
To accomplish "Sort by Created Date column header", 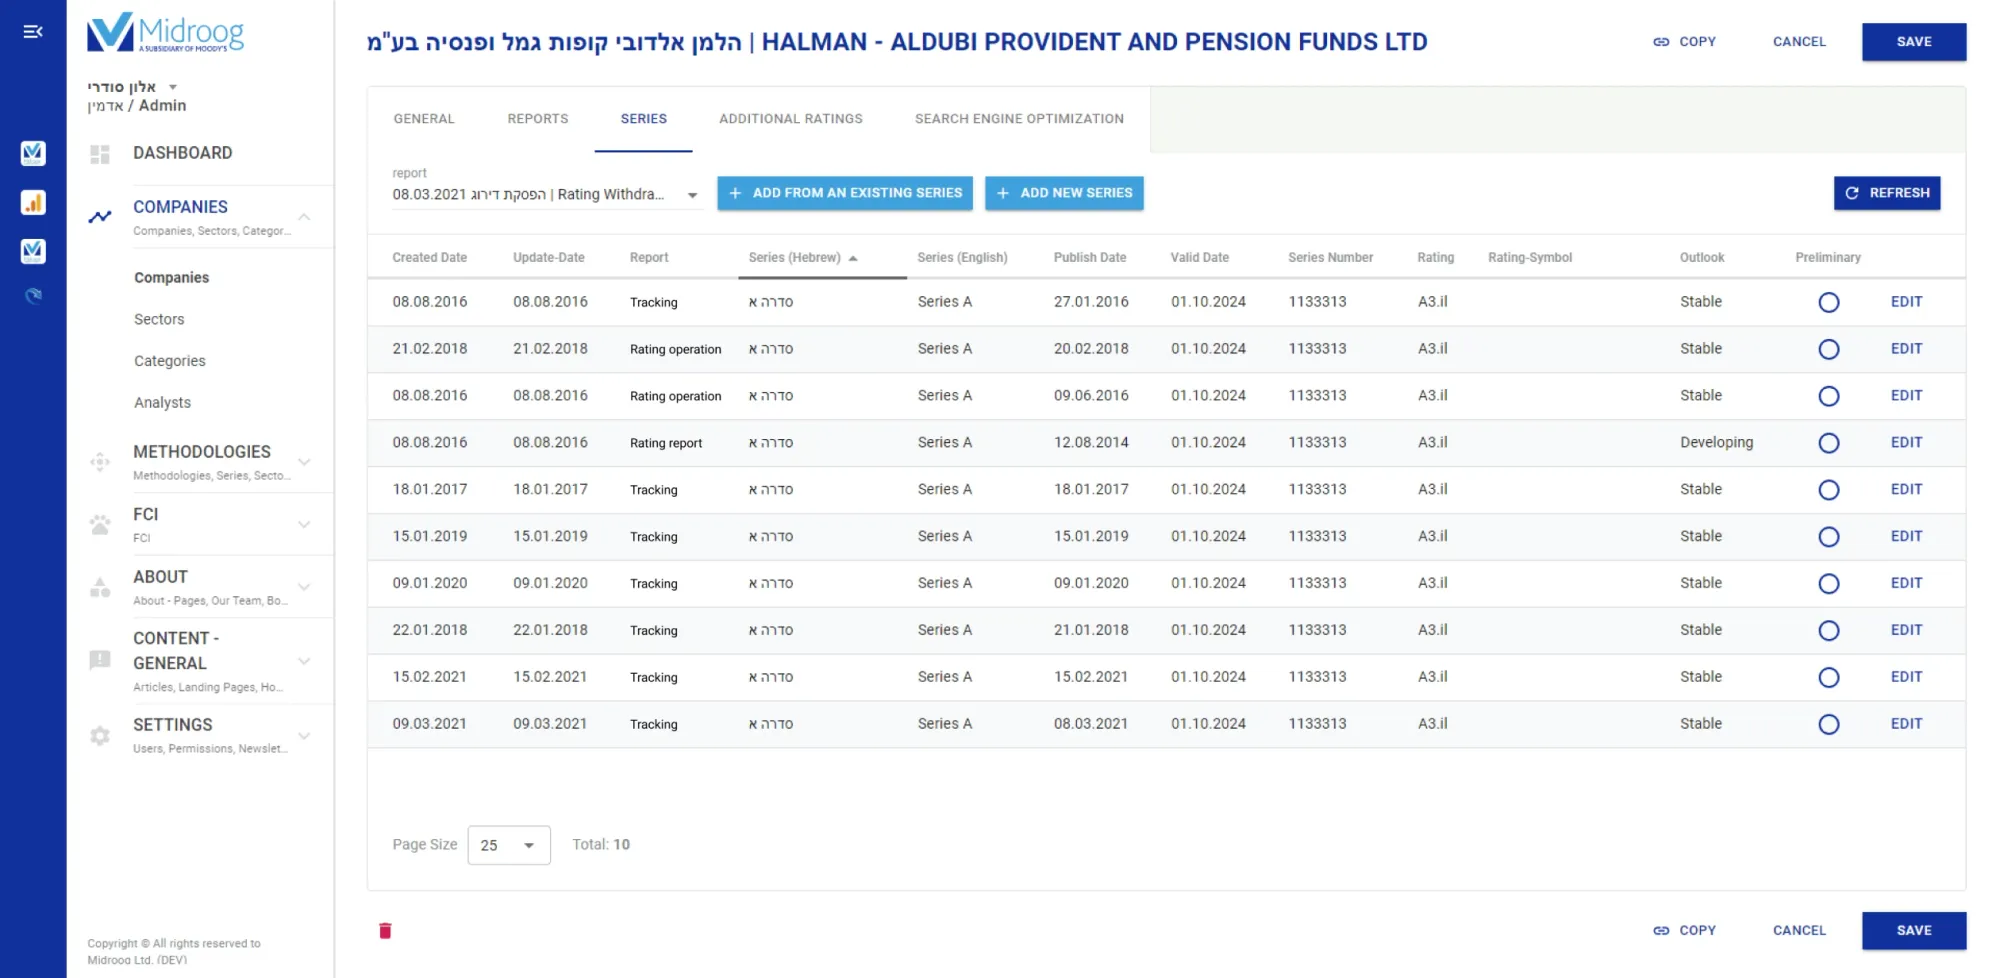I will 430,258.
